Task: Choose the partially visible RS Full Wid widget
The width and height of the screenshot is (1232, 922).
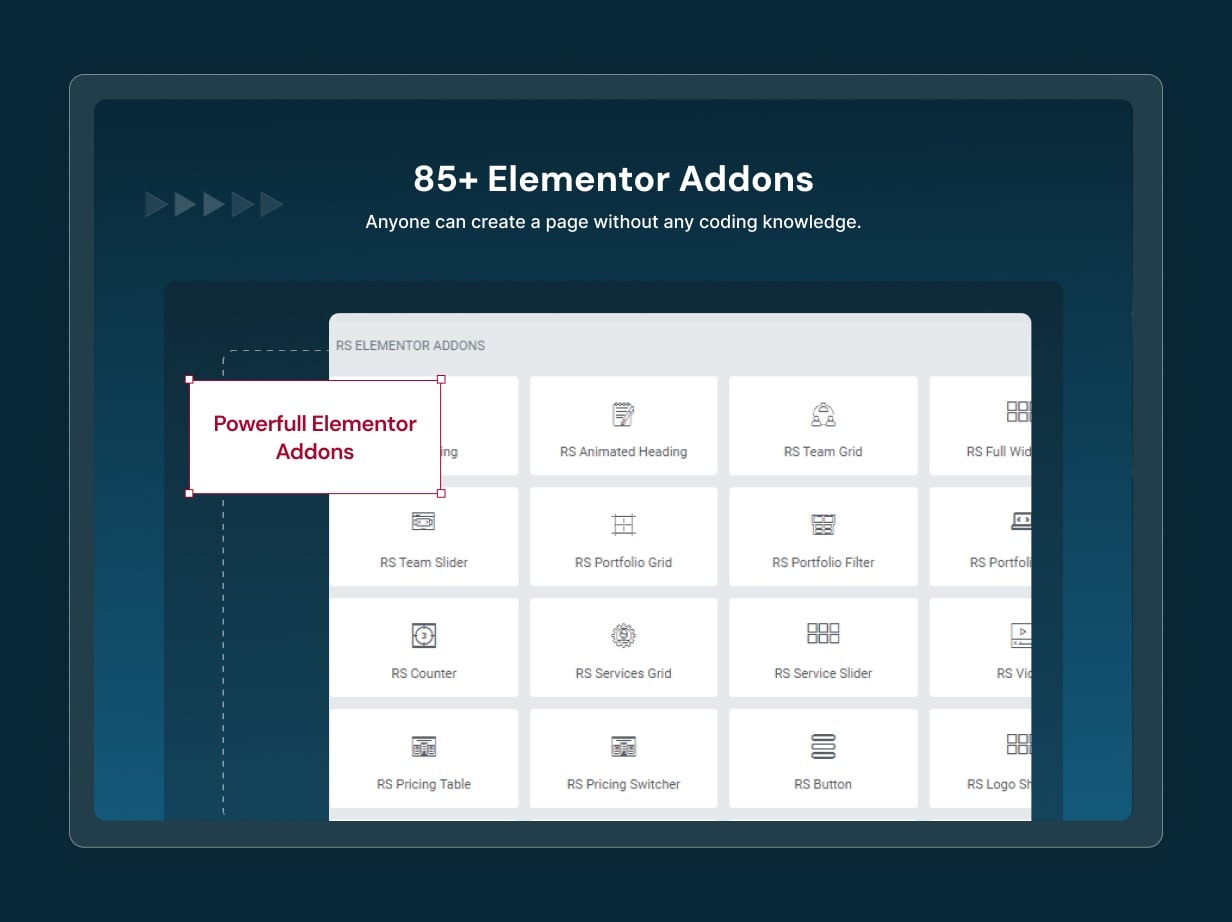Action: tap(981, 426)
